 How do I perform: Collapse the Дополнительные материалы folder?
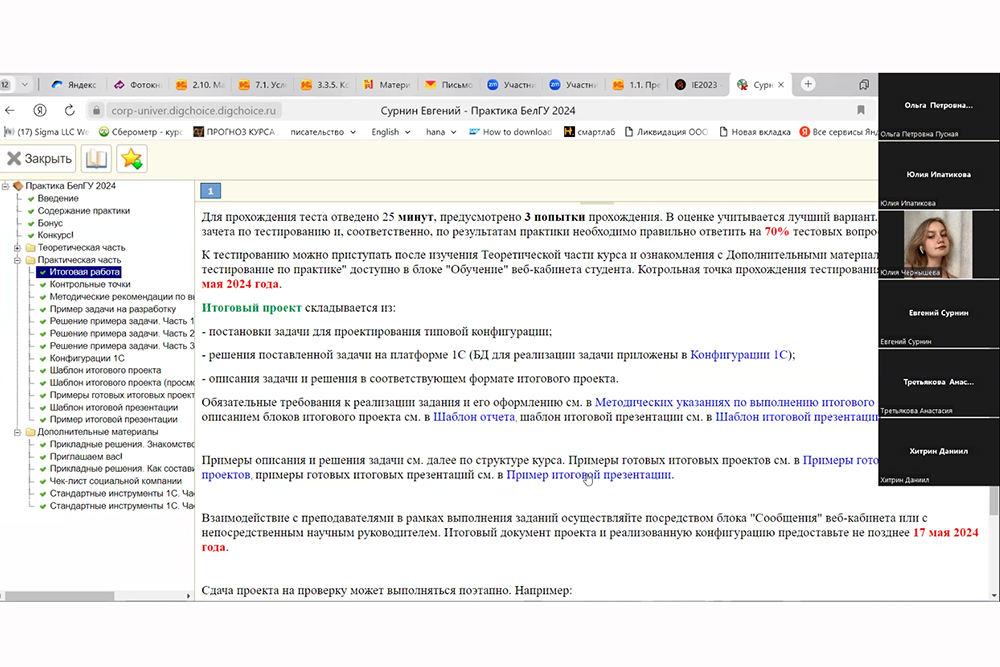pyautogui.click(x=17, y=432)
